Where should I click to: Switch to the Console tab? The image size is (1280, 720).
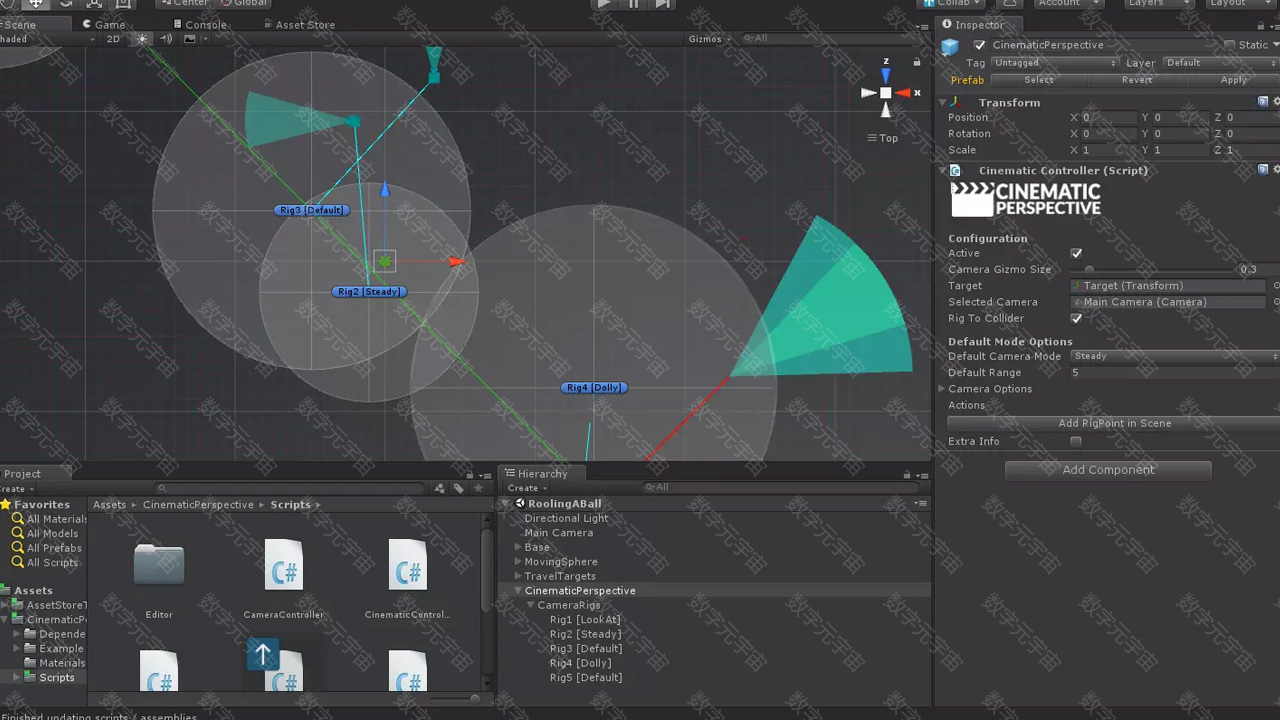coord(205,25)
